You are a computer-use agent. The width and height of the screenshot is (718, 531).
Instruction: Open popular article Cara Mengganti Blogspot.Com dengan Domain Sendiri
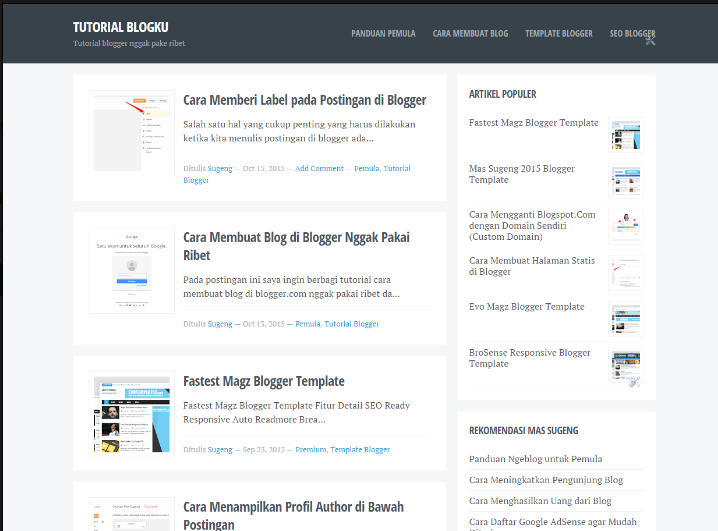532,226
